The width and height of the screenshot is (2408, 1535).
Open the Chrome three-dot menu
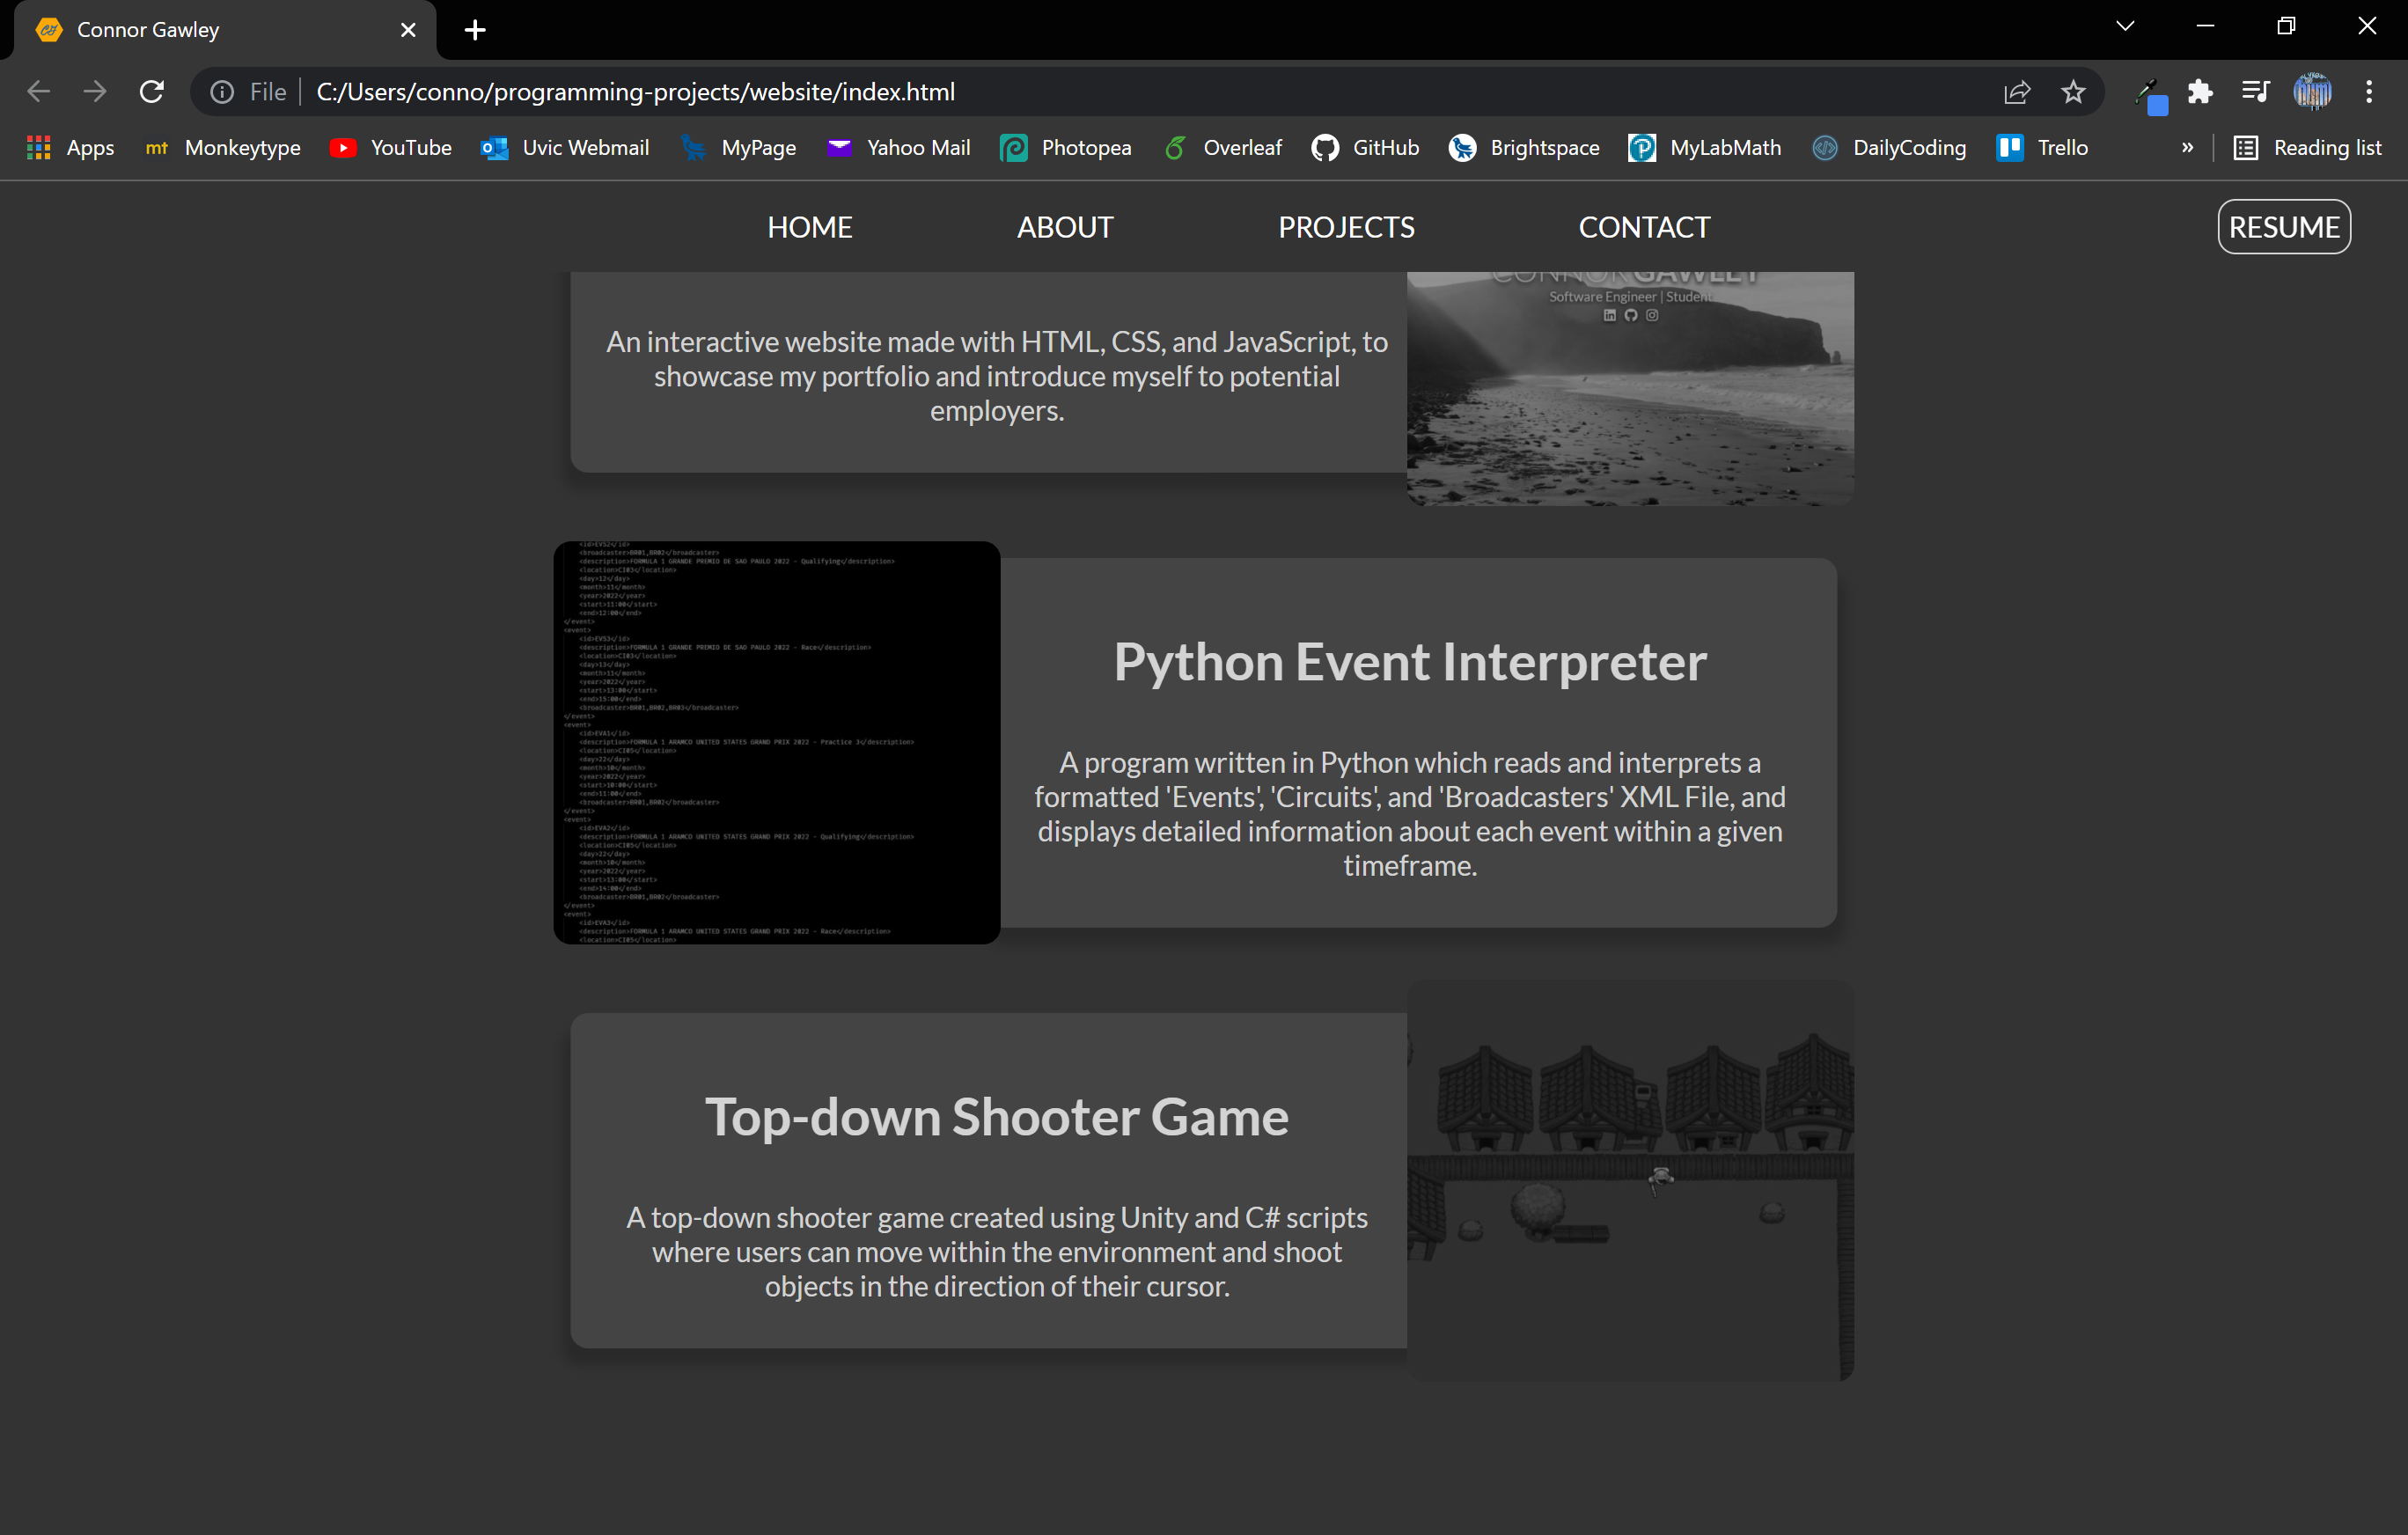point(2369,92)
